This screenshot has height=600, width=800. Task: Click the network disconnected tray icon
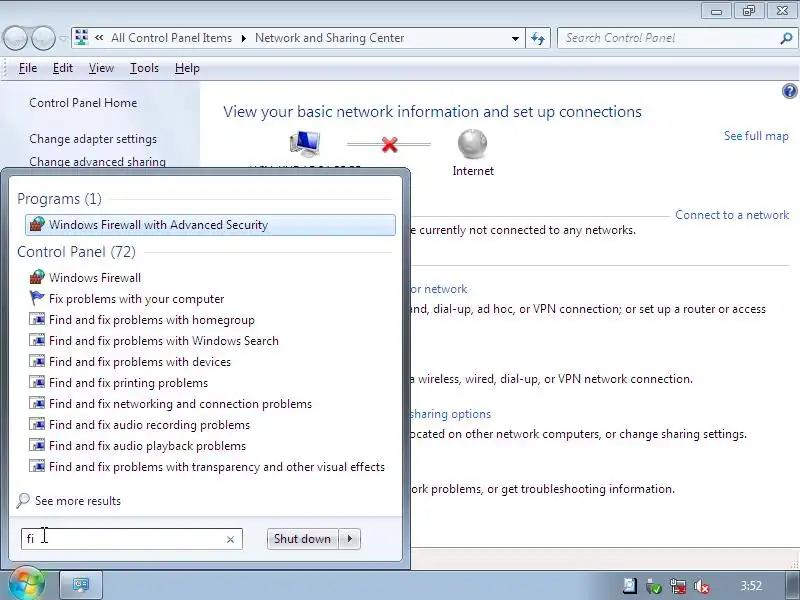[x=678, y=586]
